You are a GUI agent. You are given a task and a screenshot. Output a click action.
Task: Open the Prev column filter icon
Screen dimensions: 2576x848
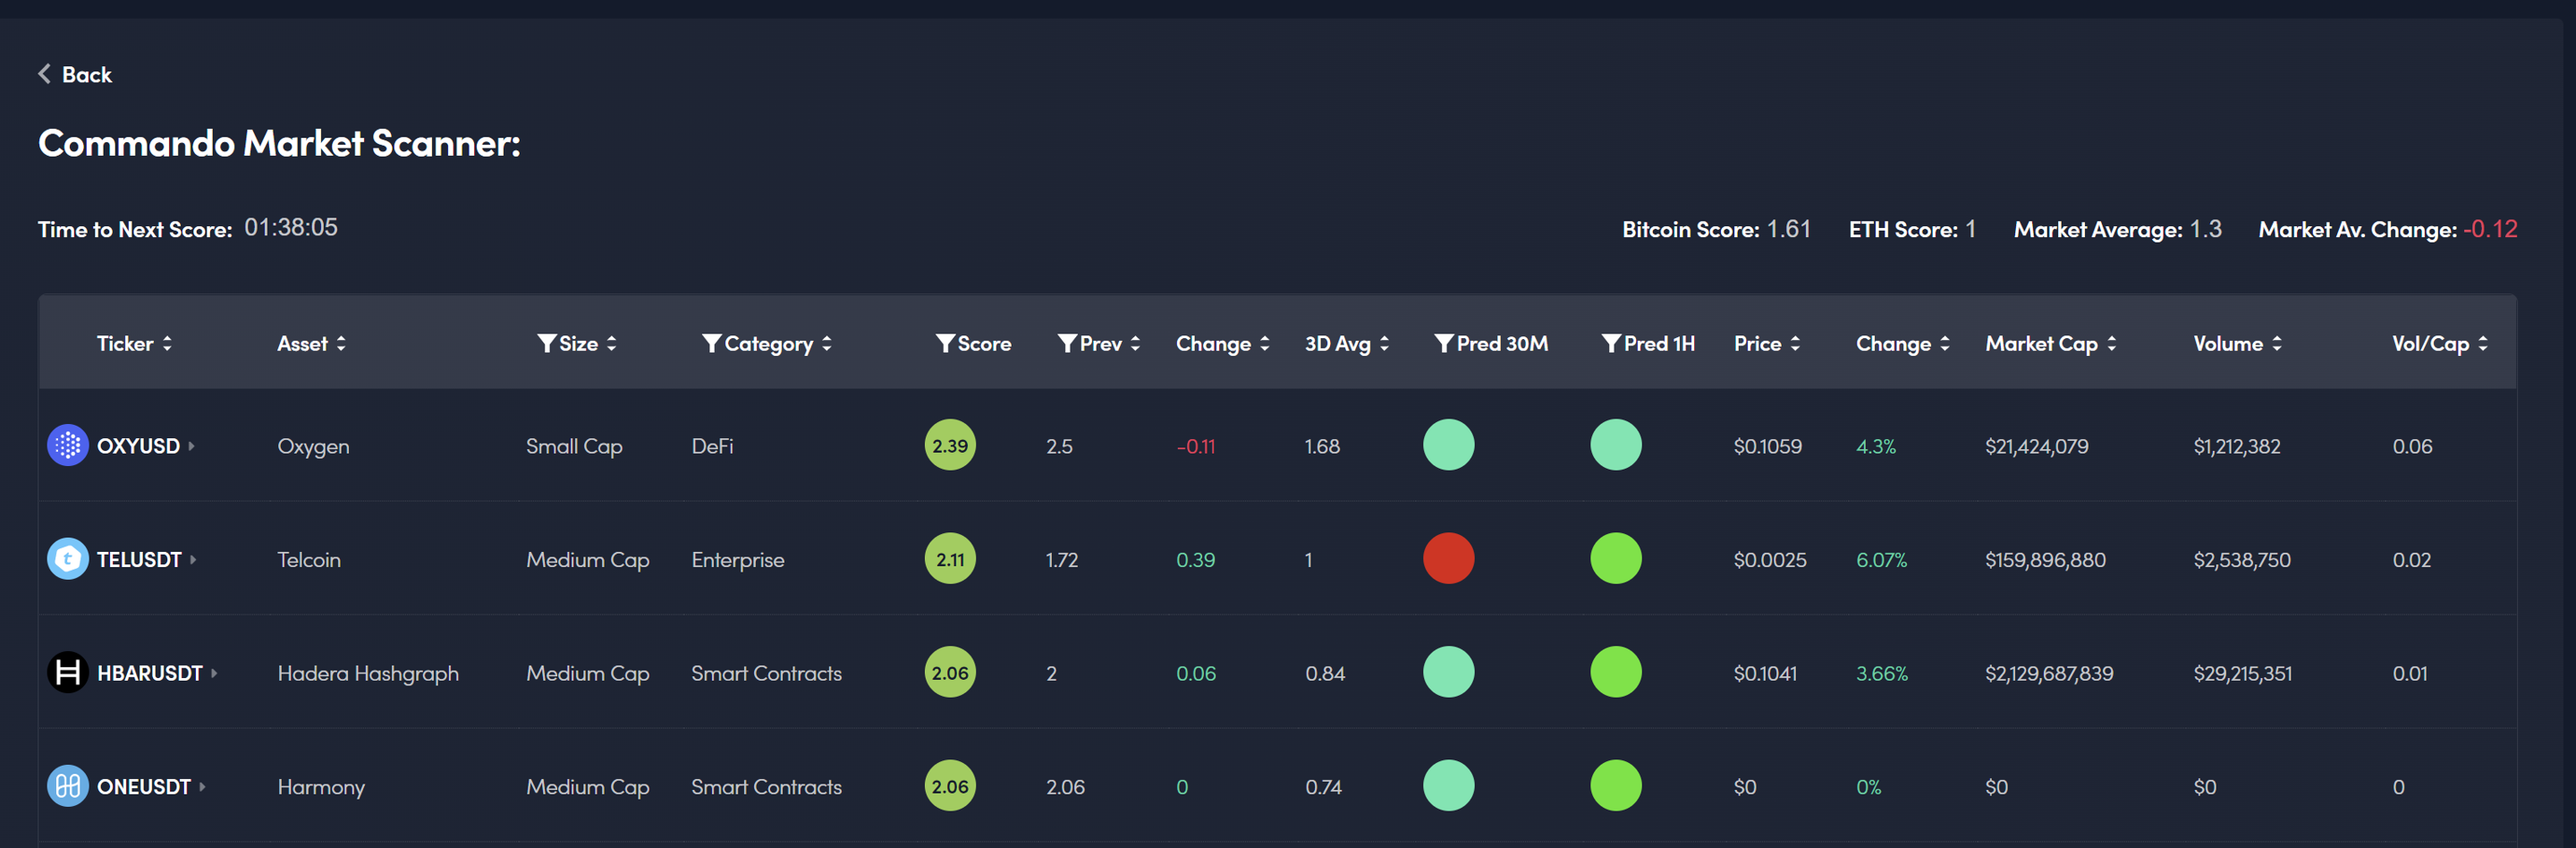coord(1067,343)
